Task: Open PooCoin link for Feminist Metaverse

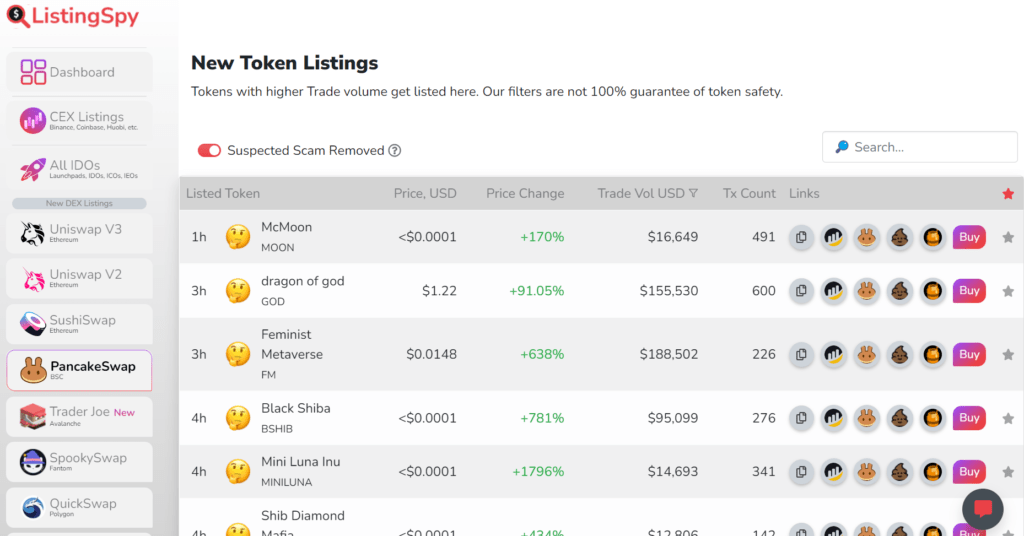Action: point(899,355)
